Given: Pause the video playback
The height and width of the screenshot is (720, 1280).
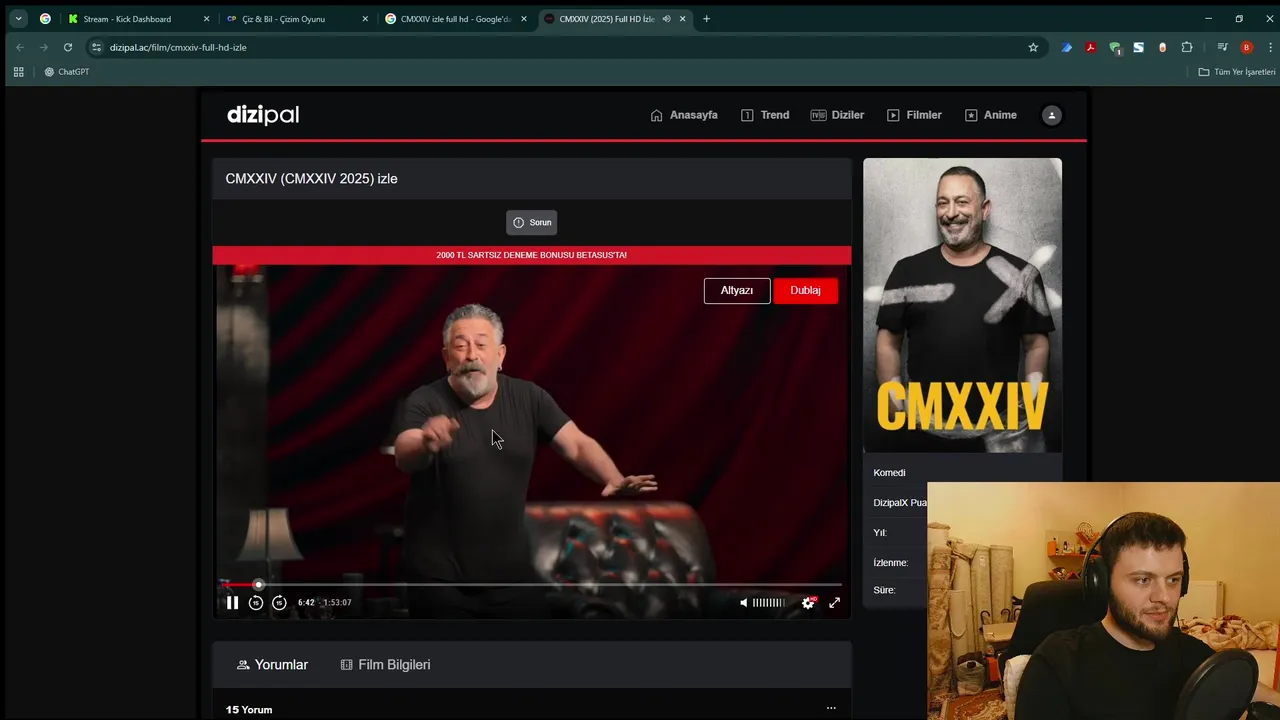Looking at the screenshot, I should click(232, 603).
